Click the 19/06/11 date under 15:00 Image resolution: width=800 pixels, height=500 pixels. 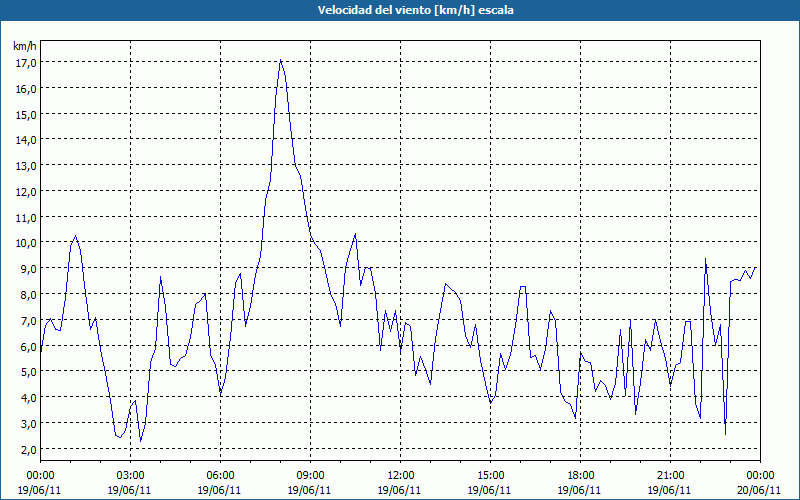(490, 490)
